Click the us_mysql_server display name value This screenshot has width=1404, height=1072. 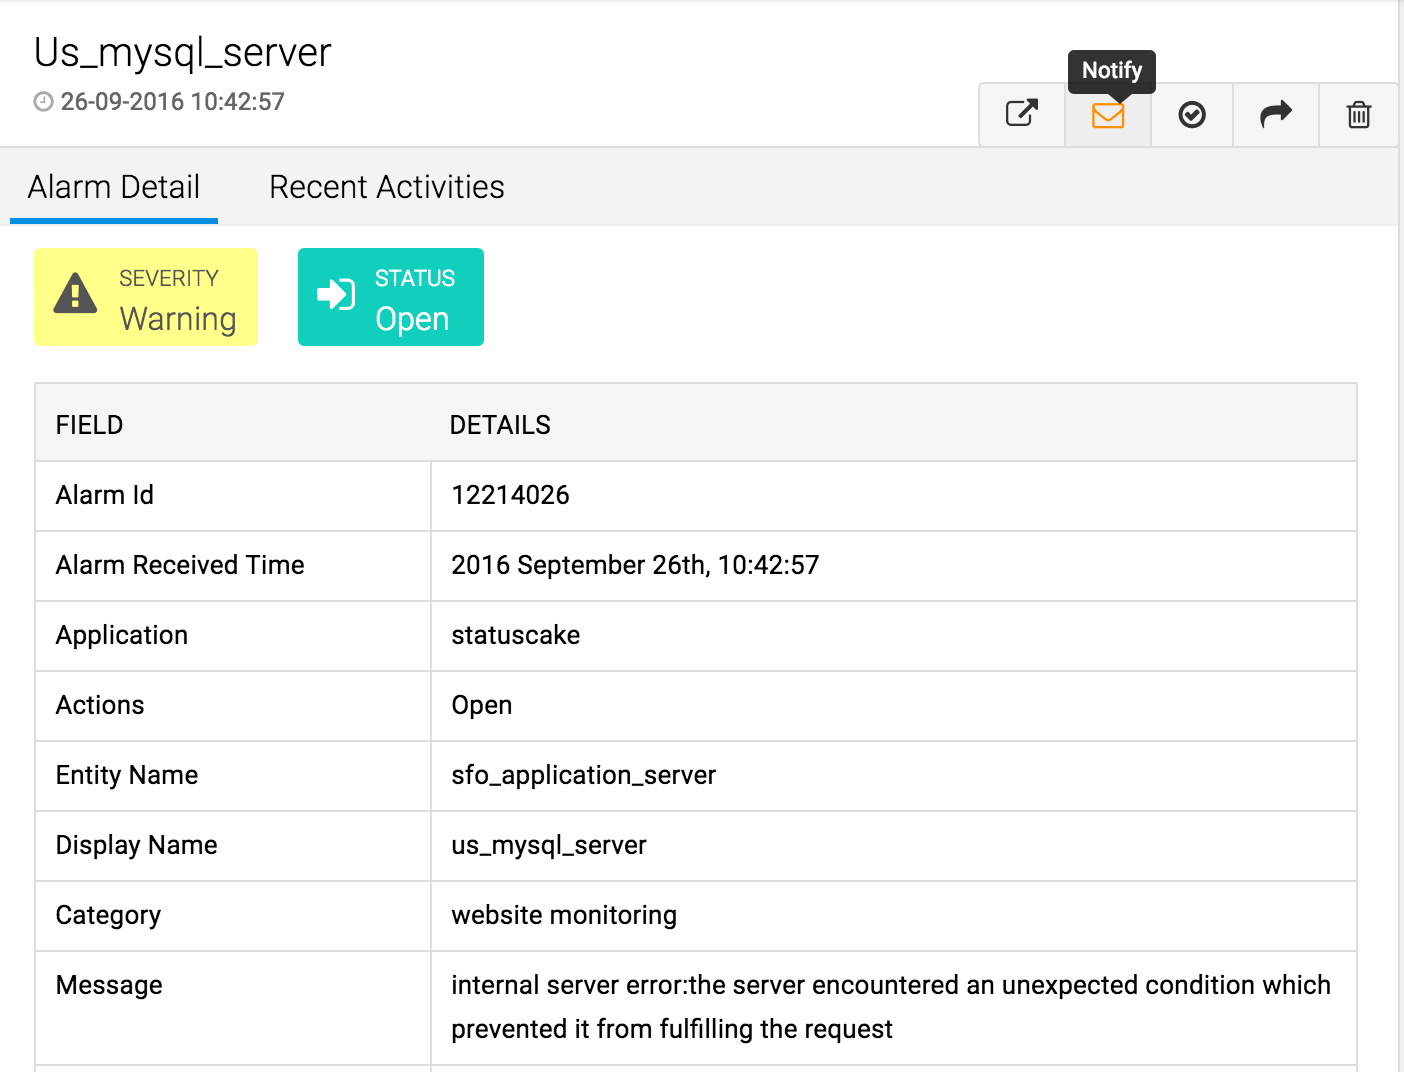[x=548, y=845]
